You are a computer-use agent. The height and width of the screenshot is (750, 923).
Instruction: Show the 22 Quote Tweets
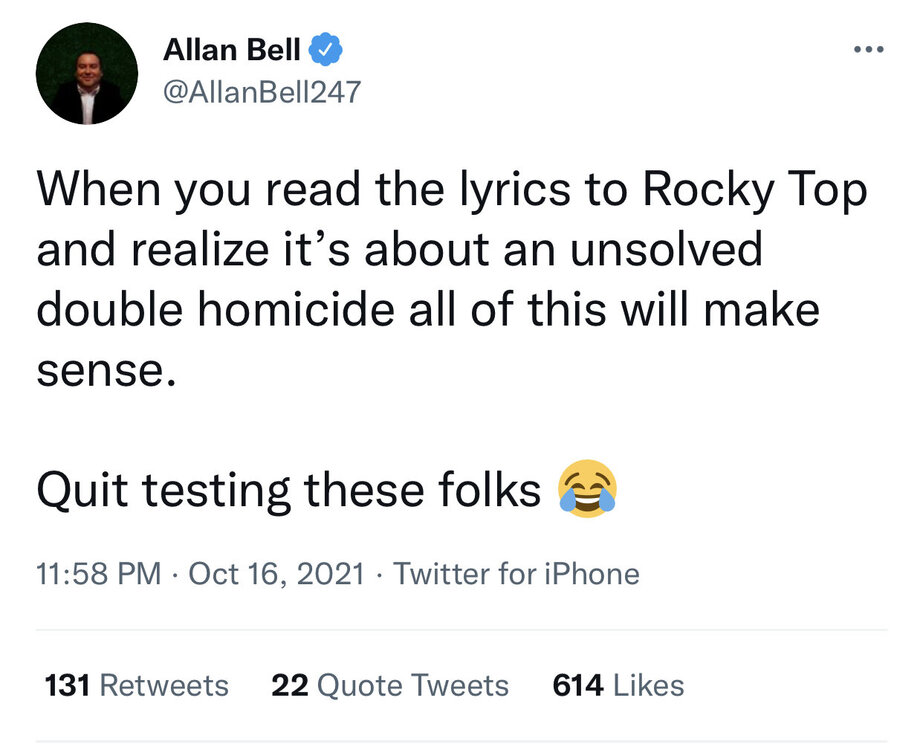point(390,686)
